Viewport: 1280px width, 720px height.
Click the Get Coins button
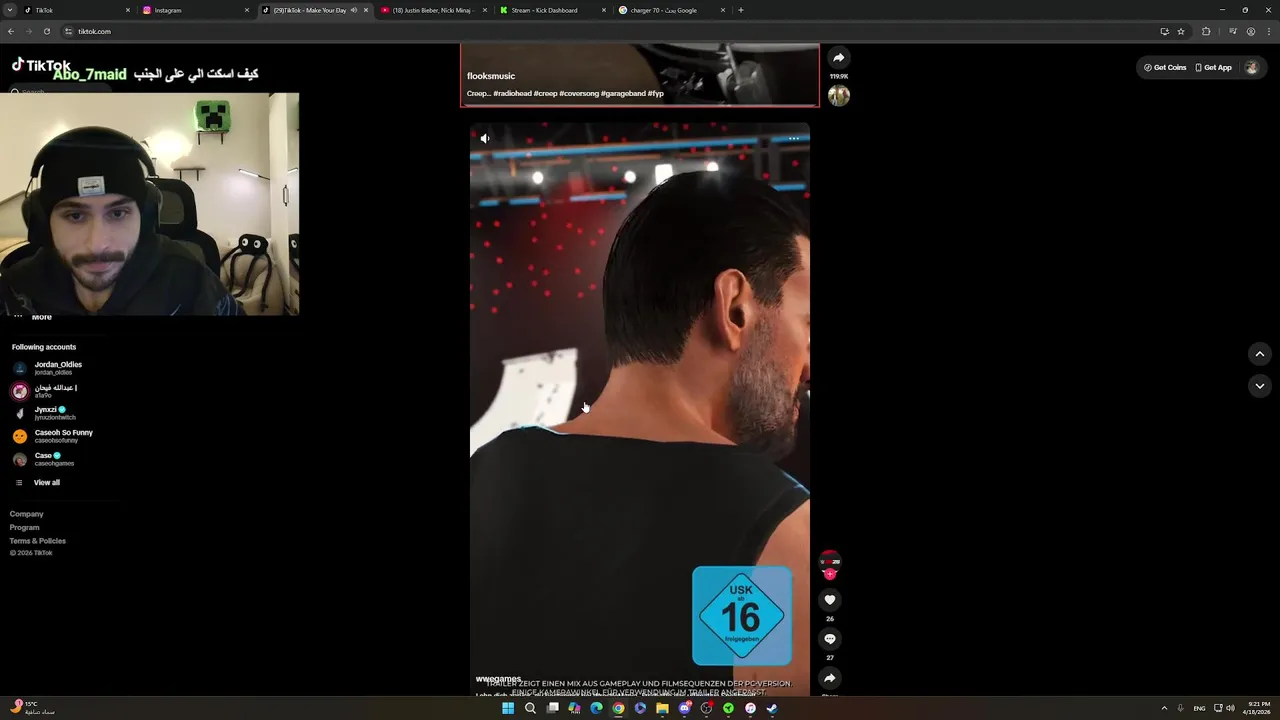click(x=1165, y=68)
